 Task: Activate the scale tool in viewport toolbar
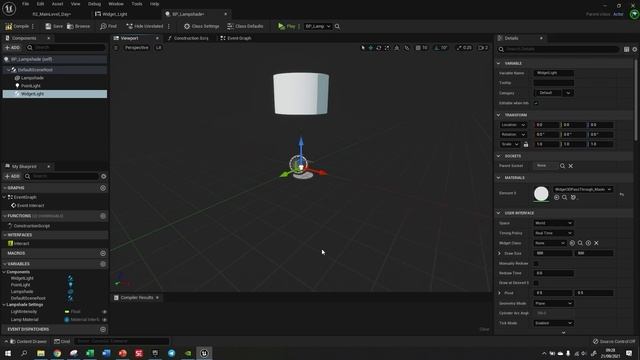click(387, 48)
